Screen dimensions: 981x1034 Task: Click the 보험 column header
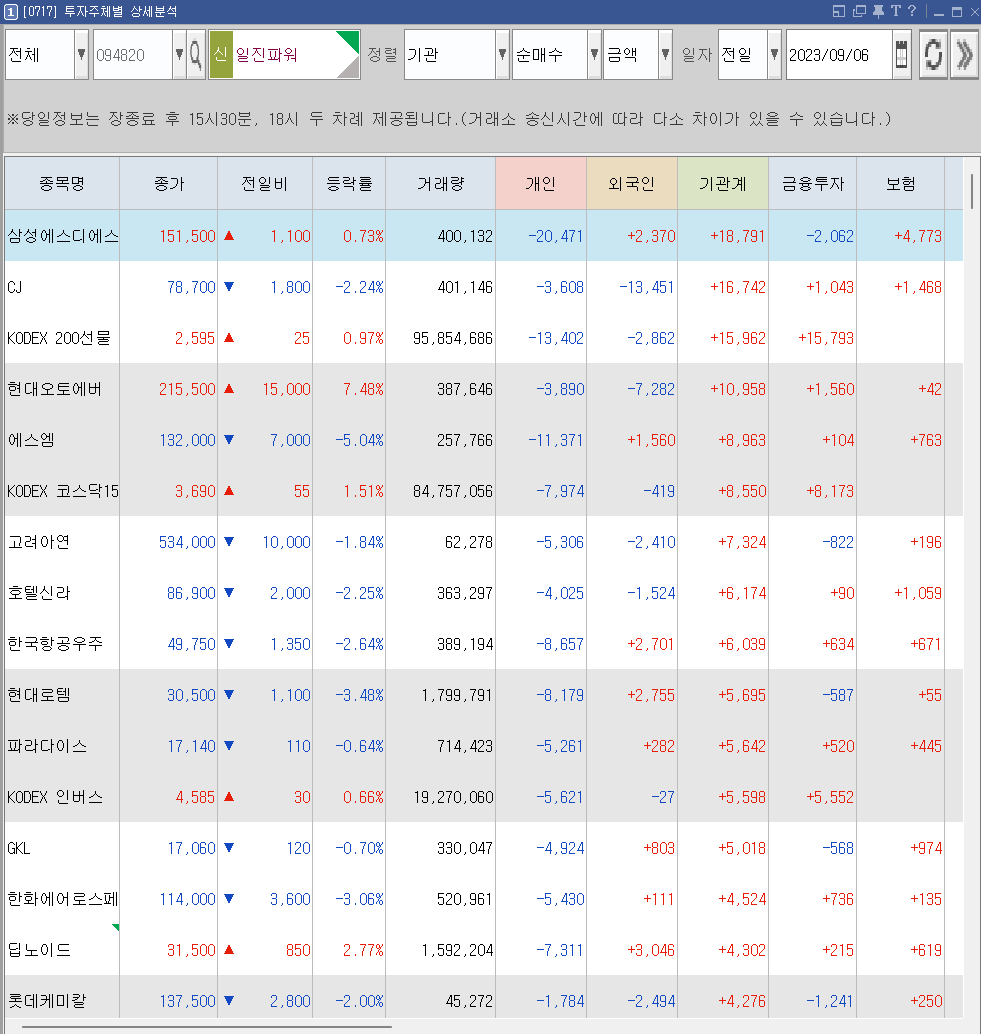[x=901, y=183]
